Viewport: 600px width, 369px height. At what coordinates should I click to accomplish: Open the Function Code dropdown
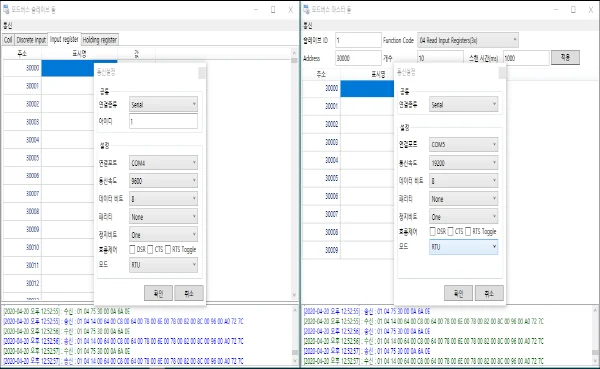(x=468, y=40)
